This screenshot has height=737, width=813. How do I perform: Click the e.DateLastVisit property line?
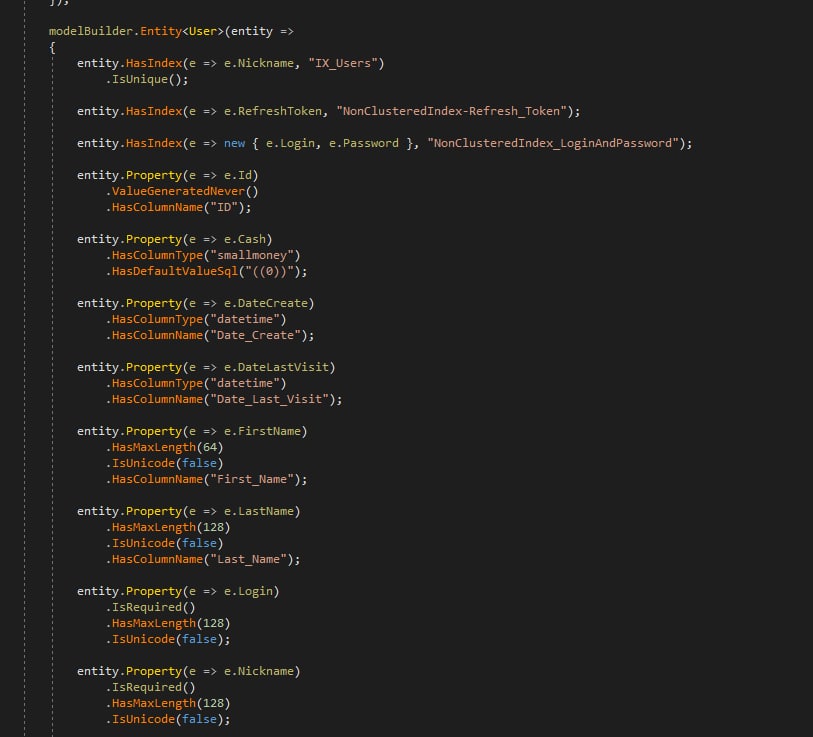[206, 367]
